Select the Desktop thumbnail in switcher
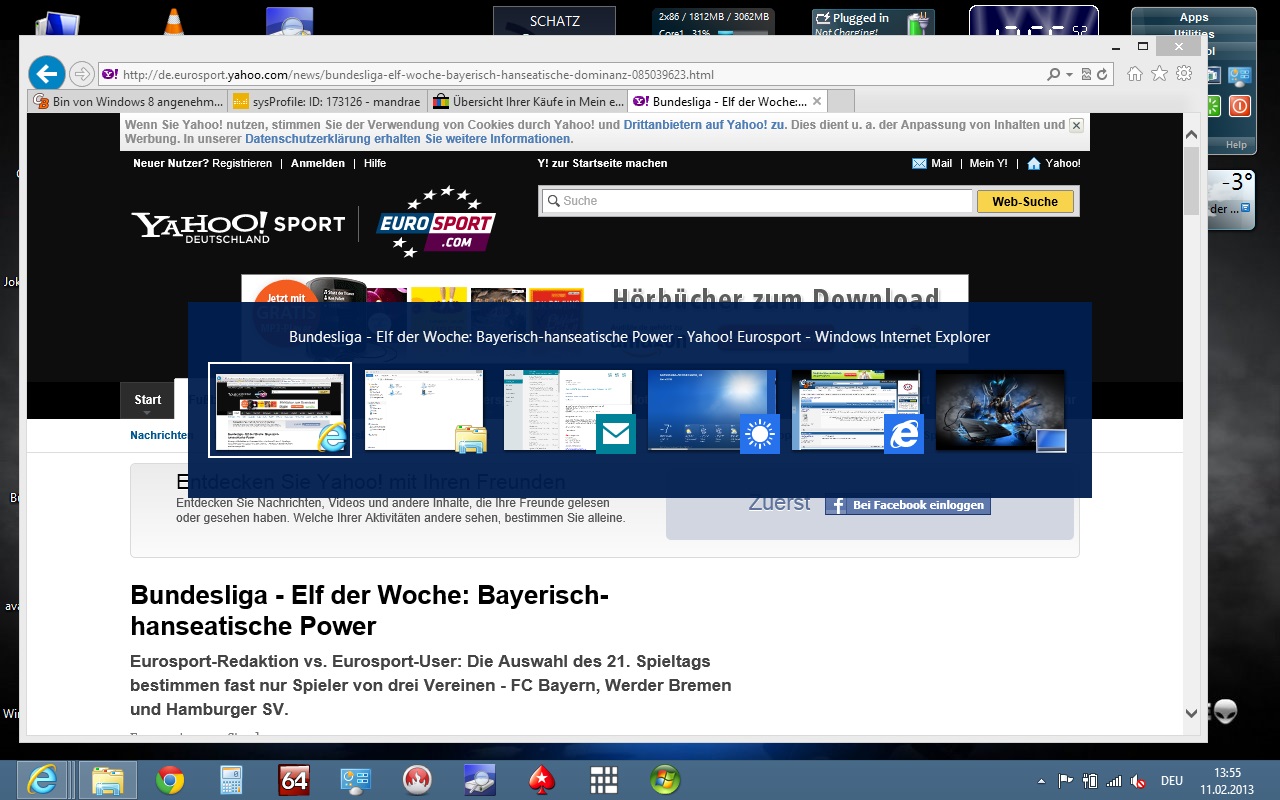Viewport: 1280px width, 800px height. (x=1000, y=410)
